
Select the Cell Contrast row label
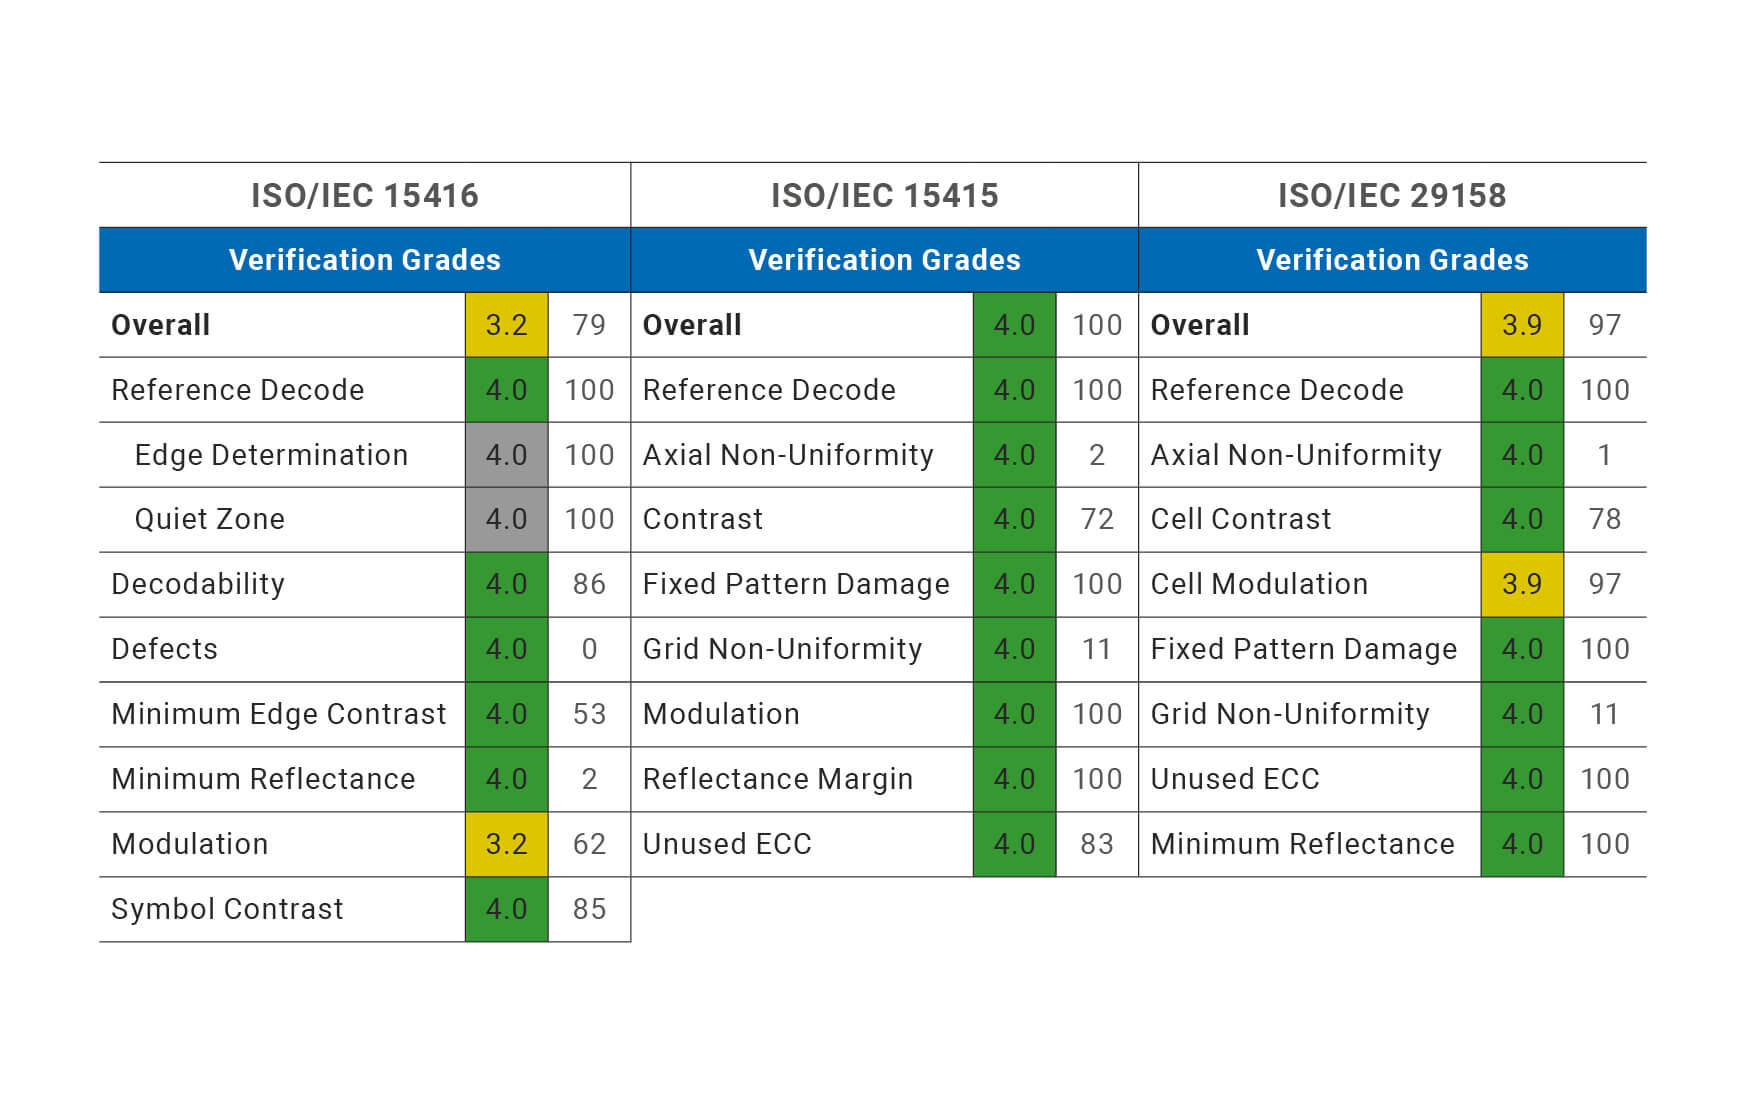click(x=1240, y=519)
